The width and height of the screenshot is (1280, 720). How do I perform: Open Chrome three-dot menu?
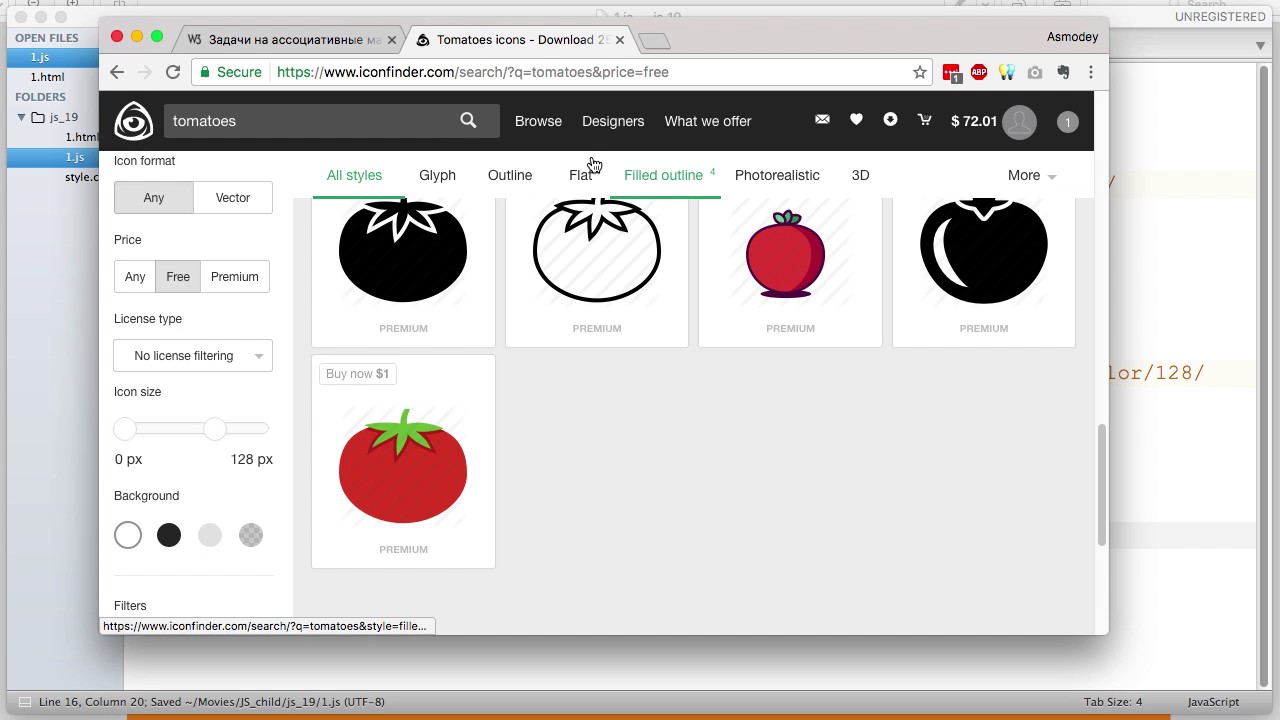(1091, 72)
